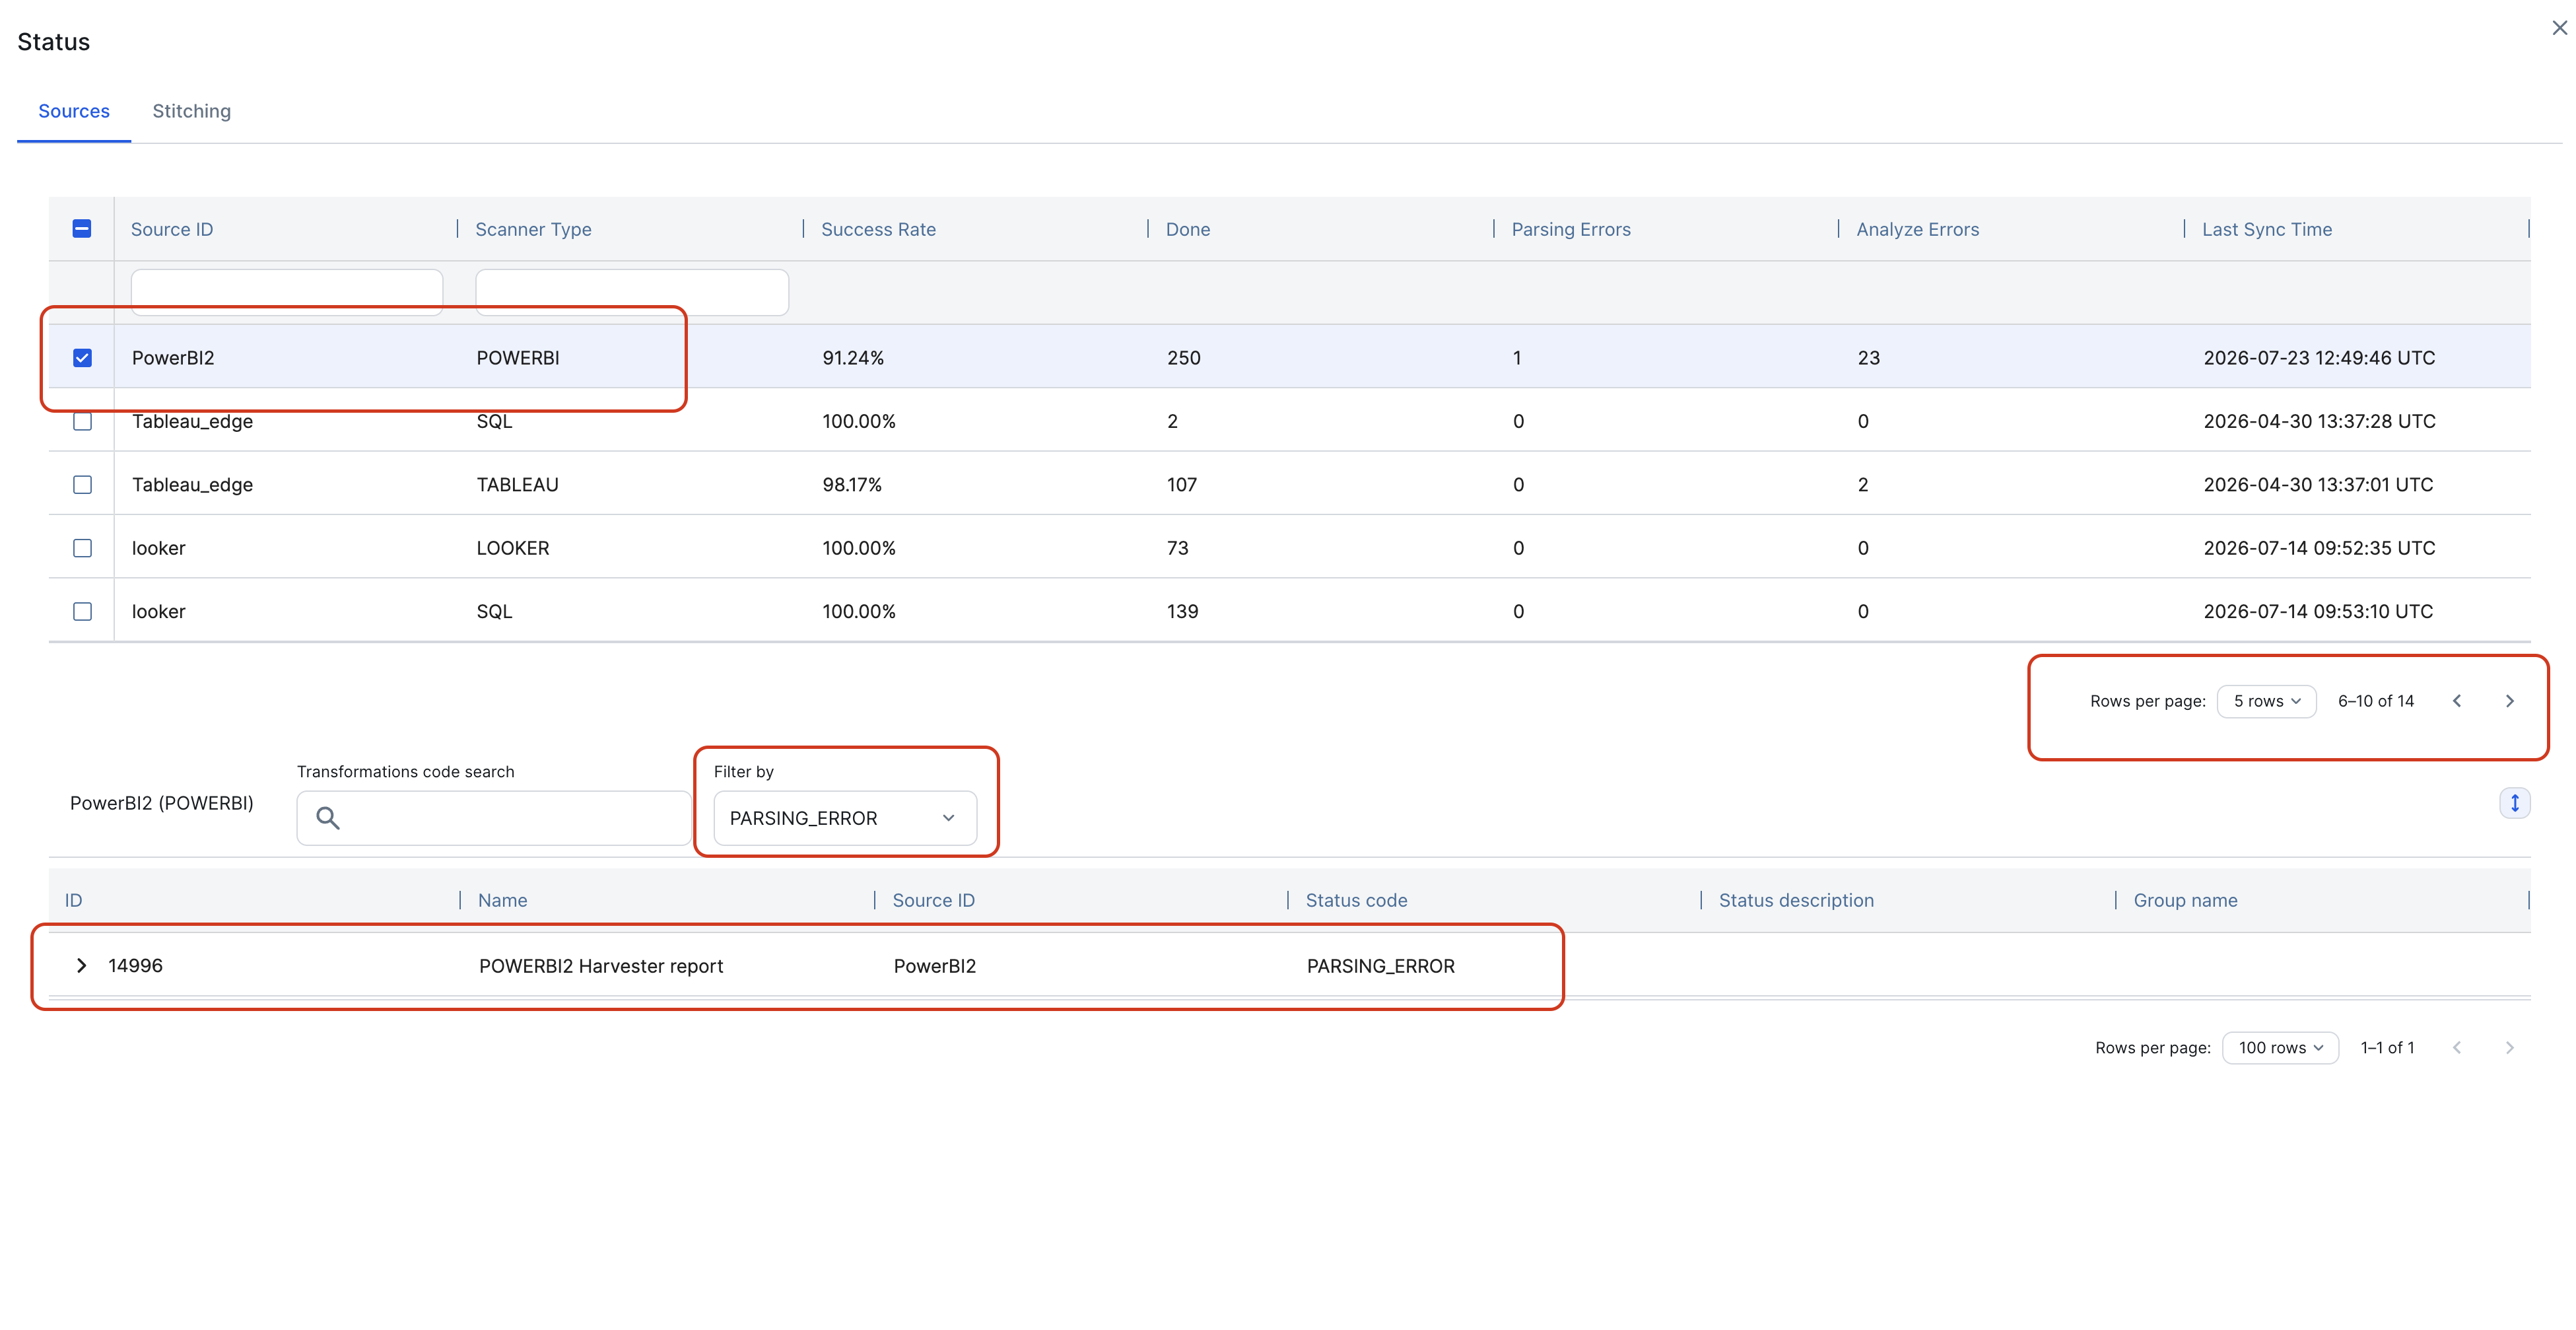
Task: Open the Filter by PARSING_ERROR dropdown
Action: pos(845,818)
